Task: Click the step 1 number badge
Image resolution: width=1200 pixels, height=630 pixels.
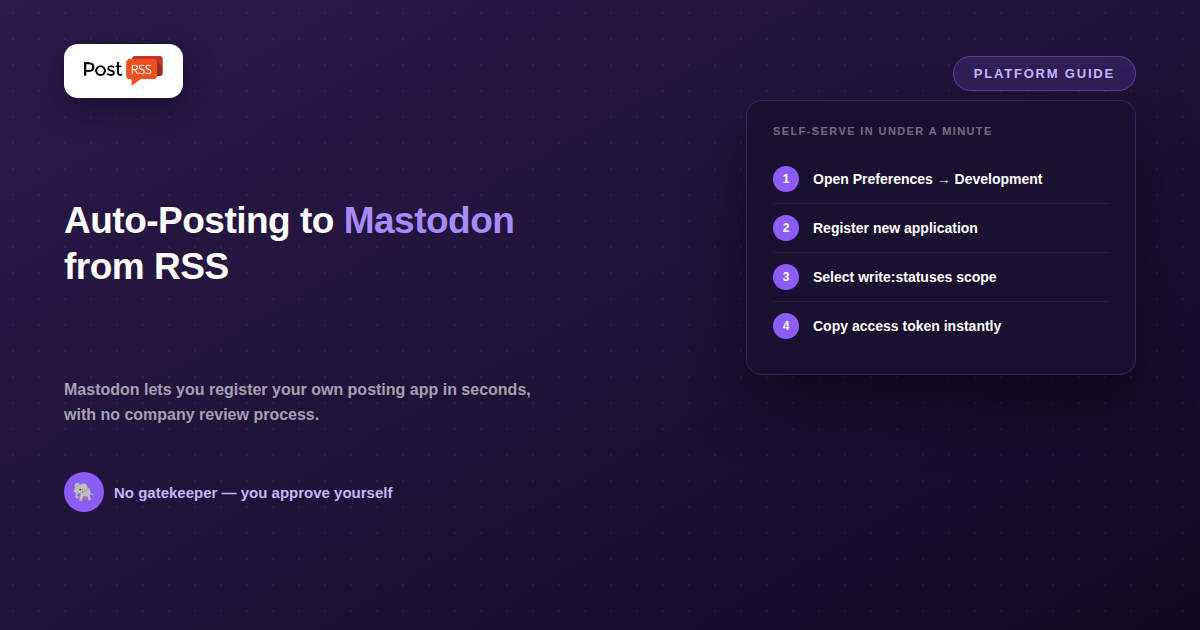Action: pyautogui.click(x=786, y=179)
